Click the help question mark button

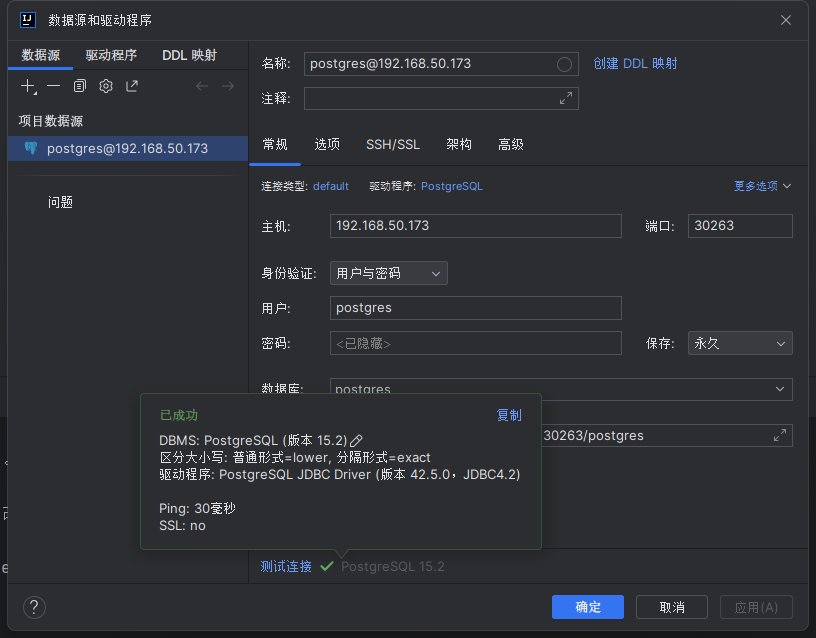click(34, 607)
